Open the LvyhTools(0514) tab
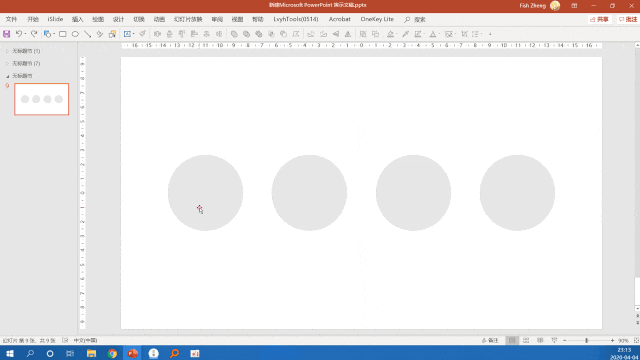Image resolution: width=640 pixels, height=360 pixels. (296, 19)
